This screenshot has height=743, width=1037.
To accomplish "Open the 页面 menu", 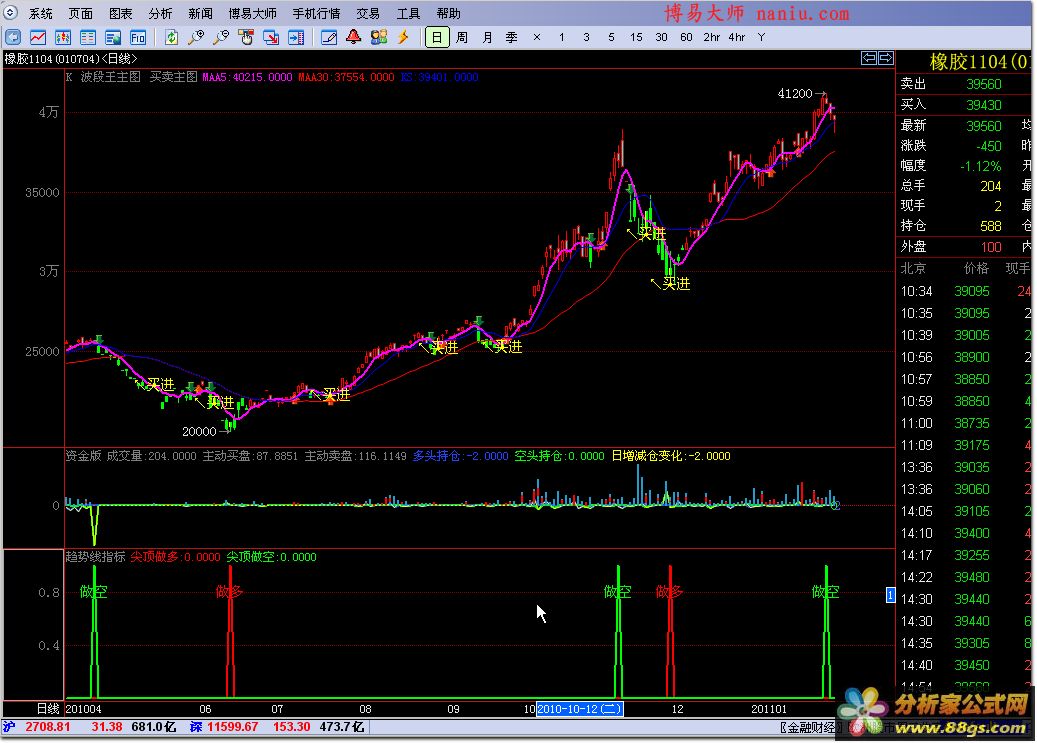I will [81, 13].
